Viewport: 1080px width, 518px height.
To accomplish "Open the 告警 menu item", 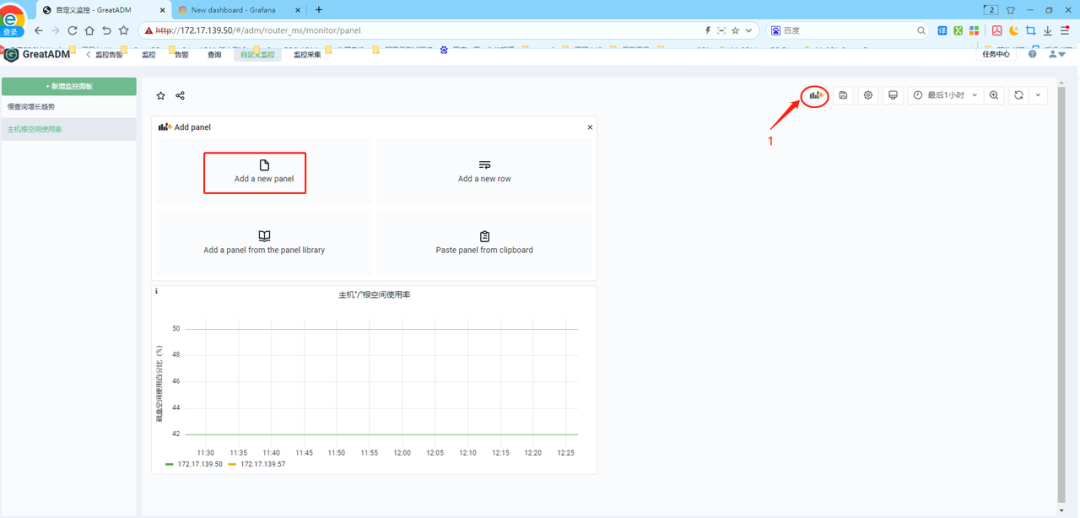I will [x=181, y=54].
